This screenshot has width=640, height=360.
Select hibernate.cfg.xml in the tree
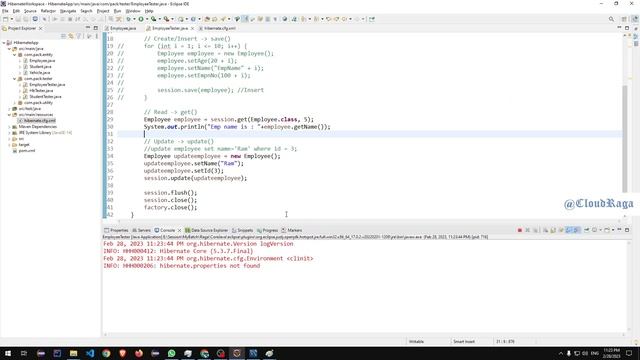(39, 120)
